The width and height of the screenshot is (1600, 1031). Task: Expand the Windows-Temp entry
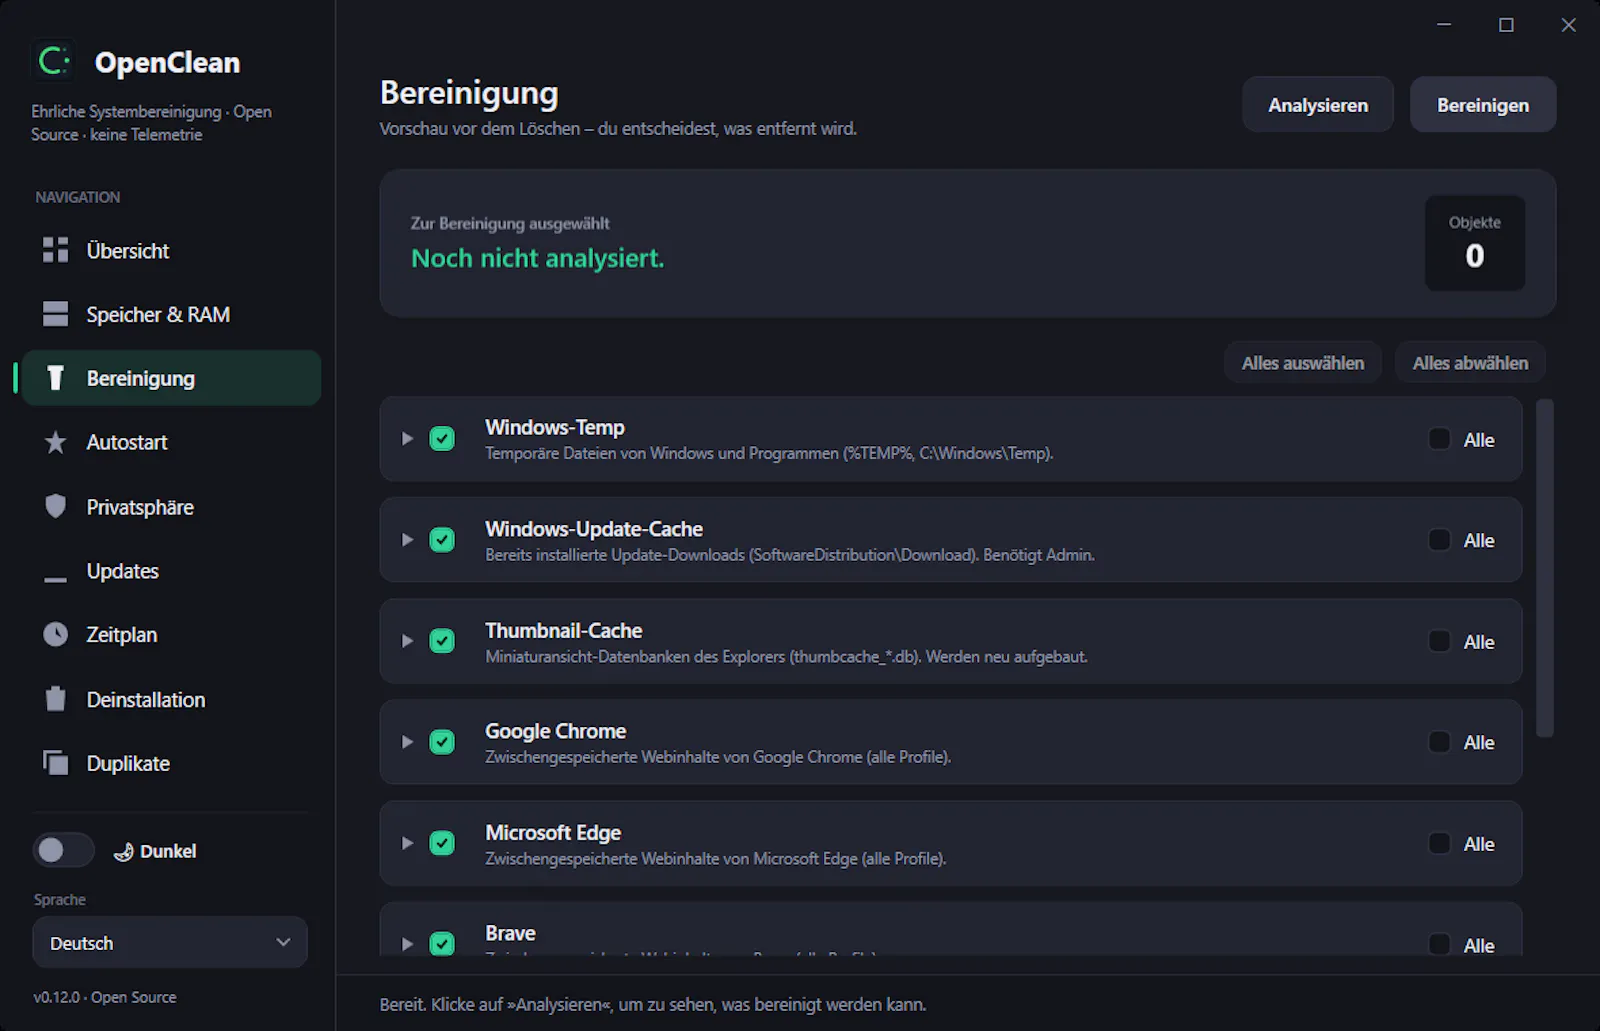point(407,438)
